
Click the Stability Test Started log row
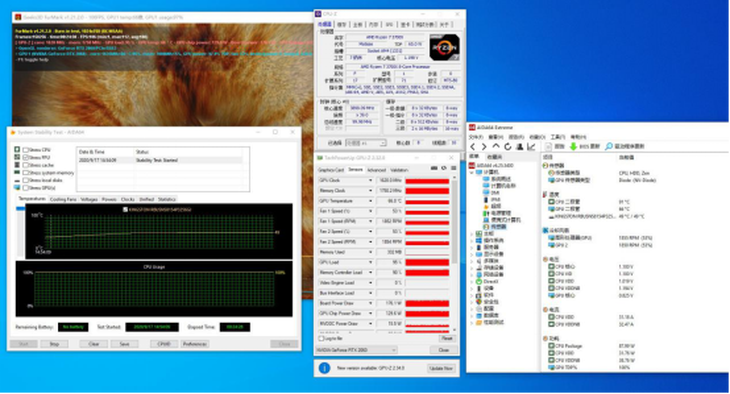pyautogui.click(x=160, y=160)
